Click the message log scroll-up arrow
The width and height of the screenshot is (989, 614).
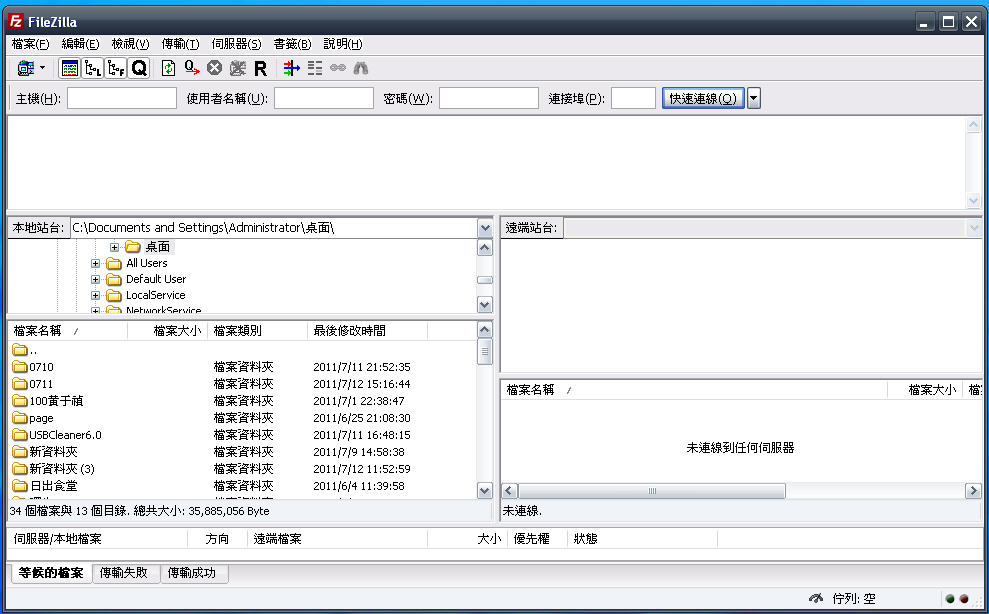click(x=973, y=125)
